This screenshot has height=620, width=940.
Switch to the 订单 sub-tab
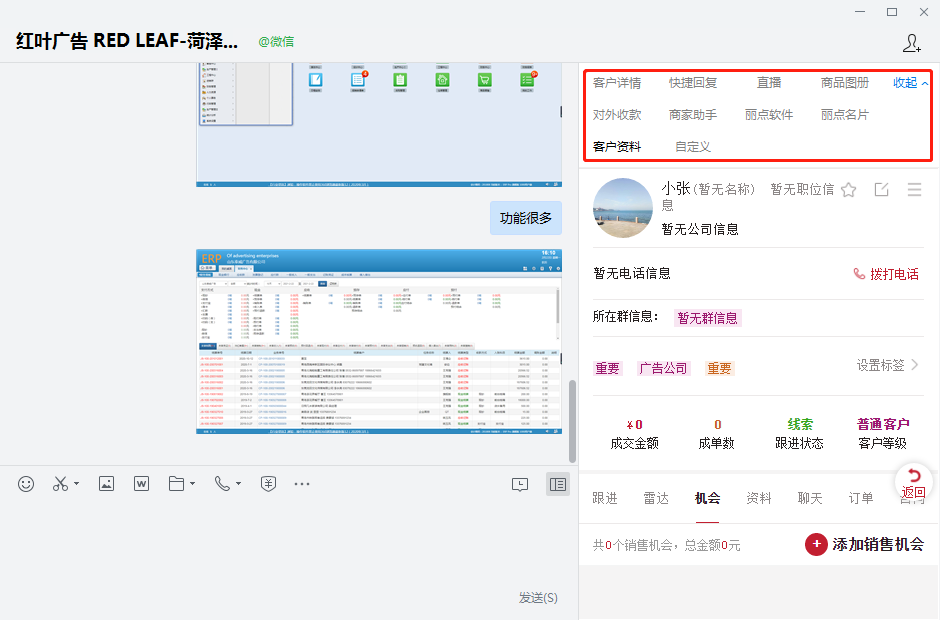(861, 498)
